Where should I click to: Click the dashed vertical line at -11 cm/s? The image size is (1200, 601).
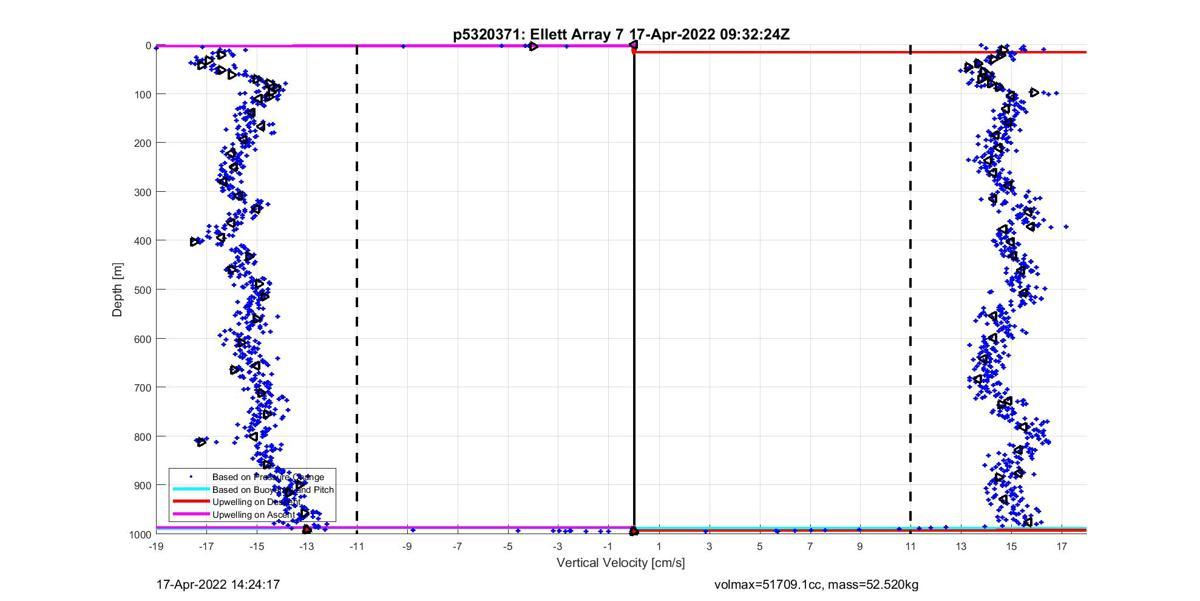tap(357, 290)
